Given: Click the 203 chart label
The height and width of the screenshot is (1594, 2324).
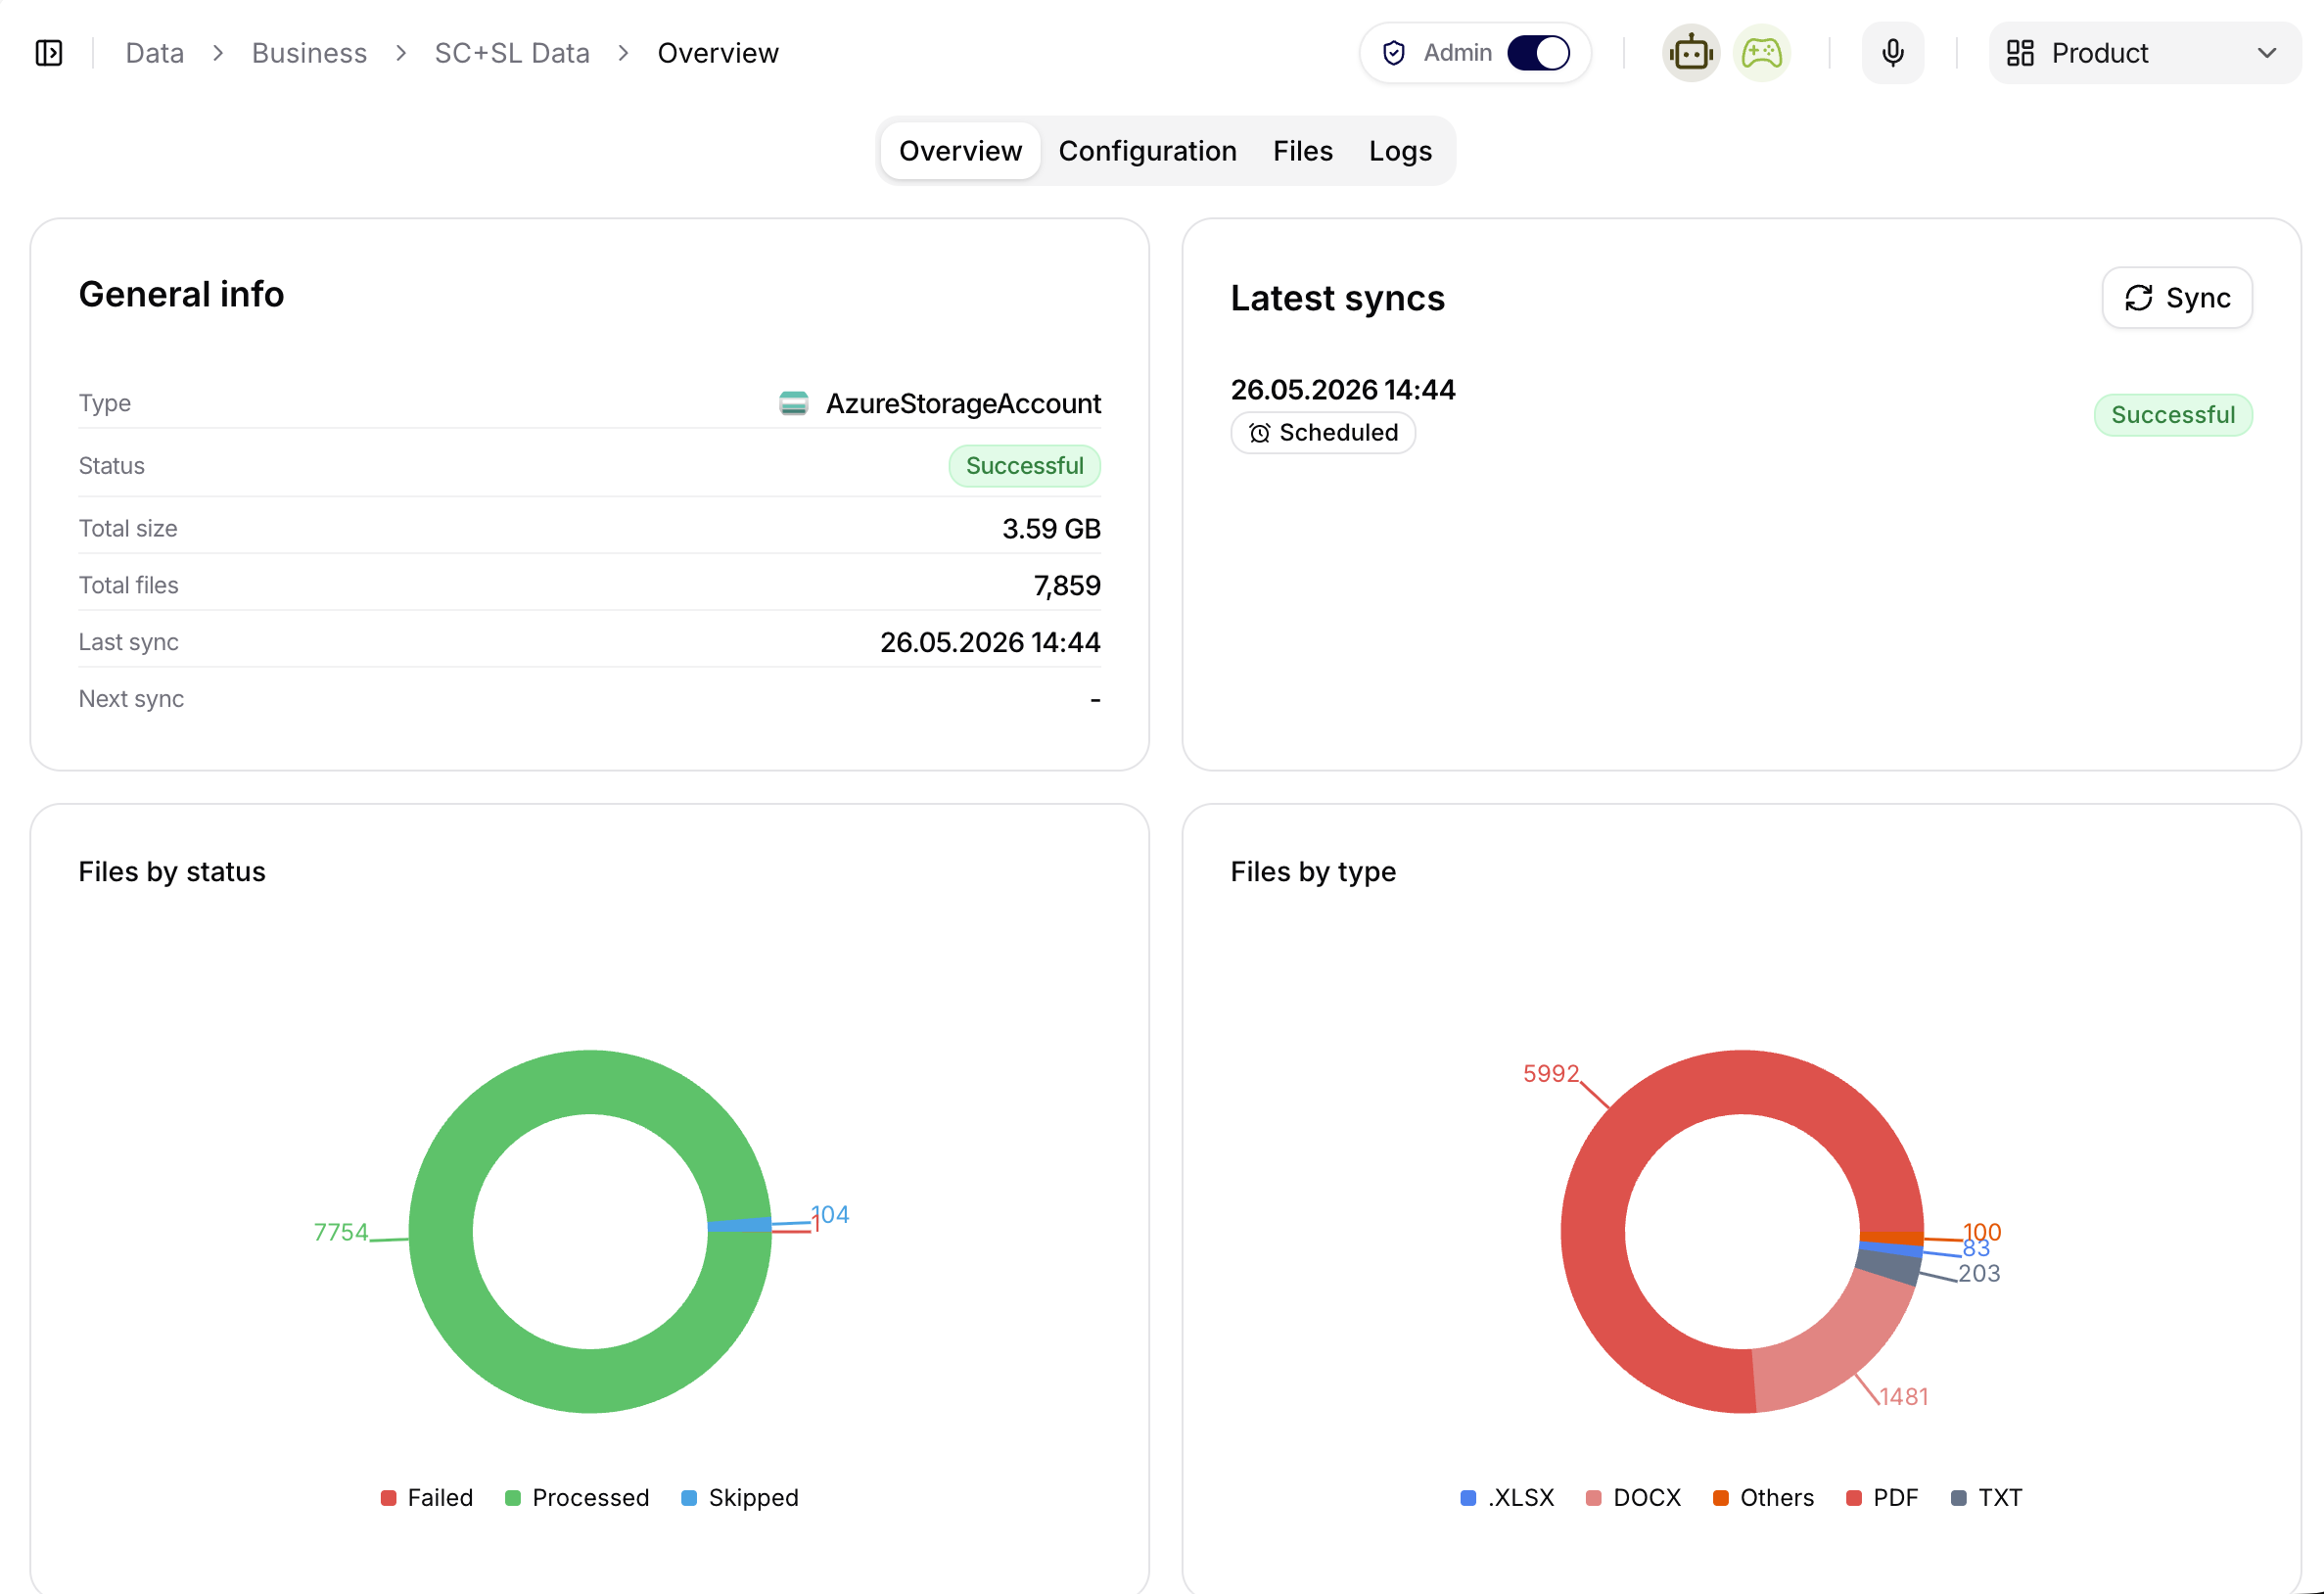Looking at the screenshot, I should coord(1978,1273).
